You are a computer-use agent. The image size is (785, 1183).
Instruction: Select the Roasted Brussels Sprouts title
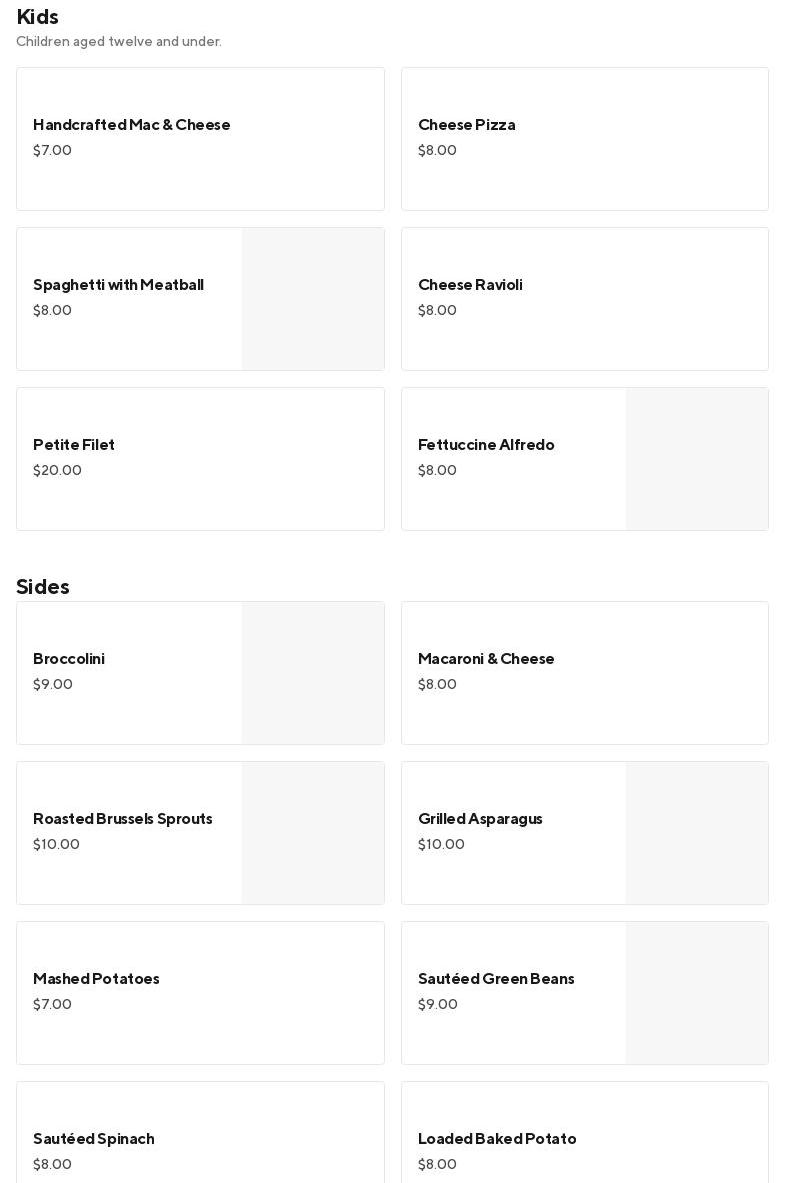pos(122,819)
